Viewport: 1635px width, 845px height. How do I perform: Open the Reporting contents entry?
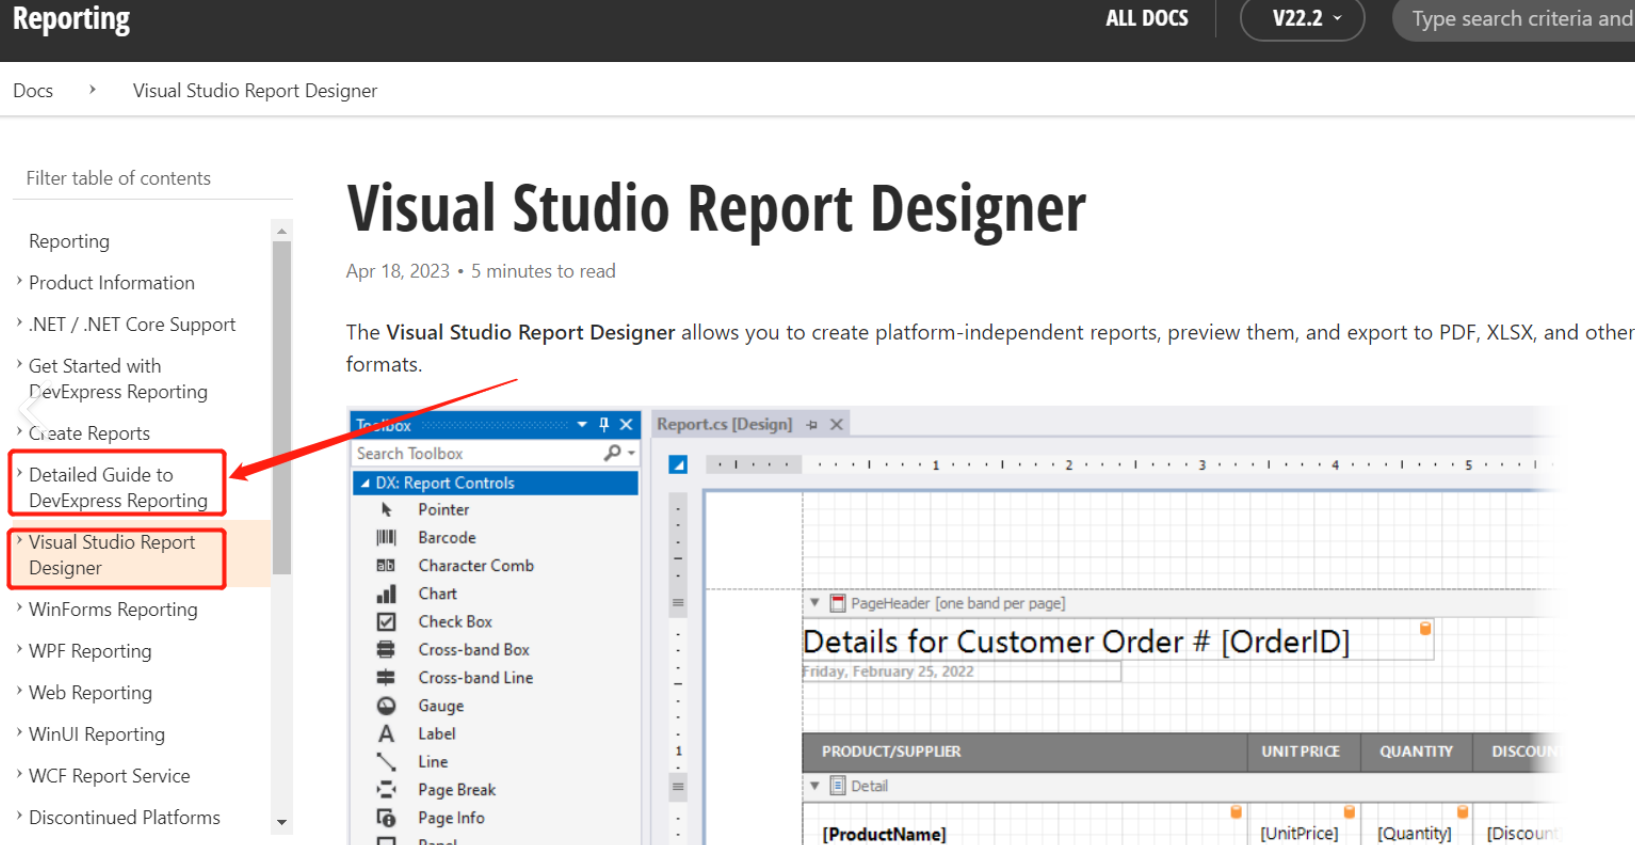point(69,241)
